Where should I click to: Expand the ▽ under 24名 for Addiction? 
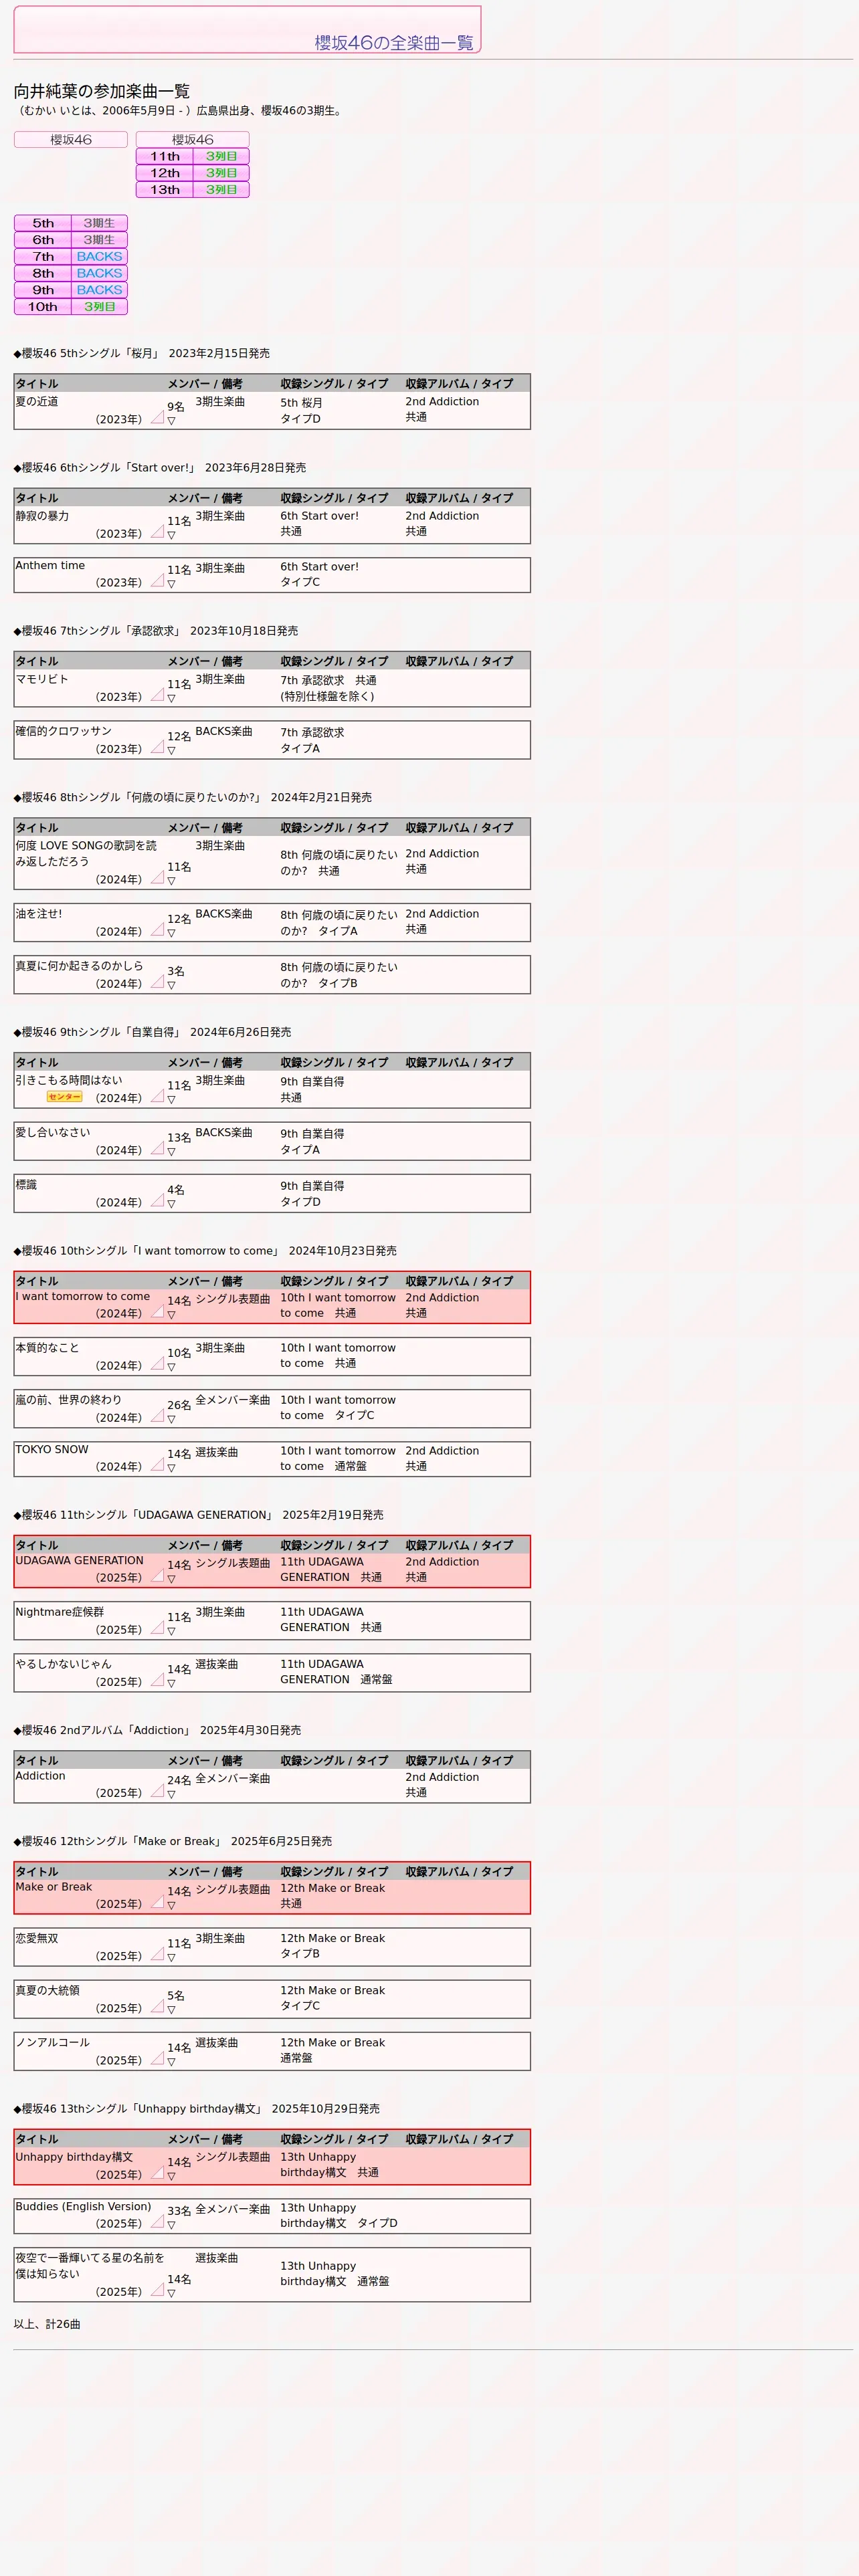pos(171,1794)
